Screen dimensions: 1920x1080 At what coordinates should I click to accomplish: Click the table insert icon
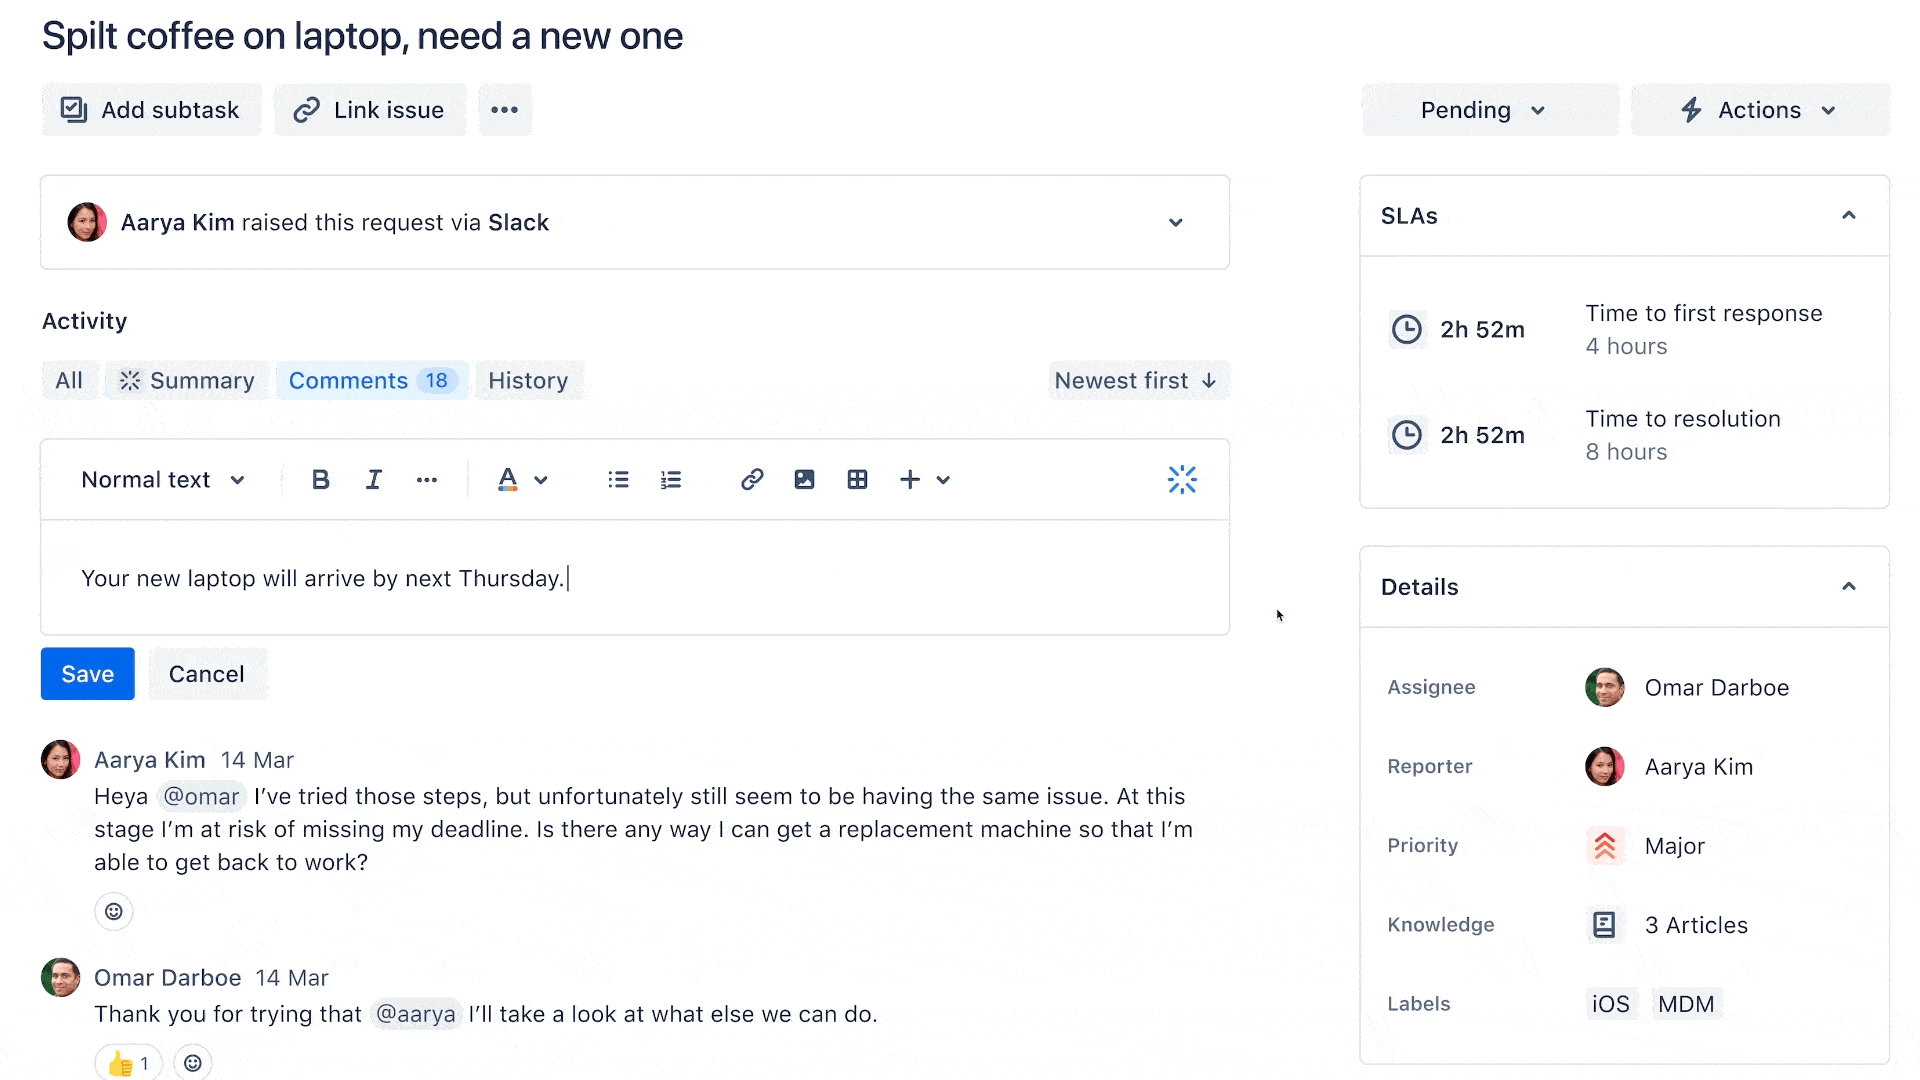coord(856,480)
